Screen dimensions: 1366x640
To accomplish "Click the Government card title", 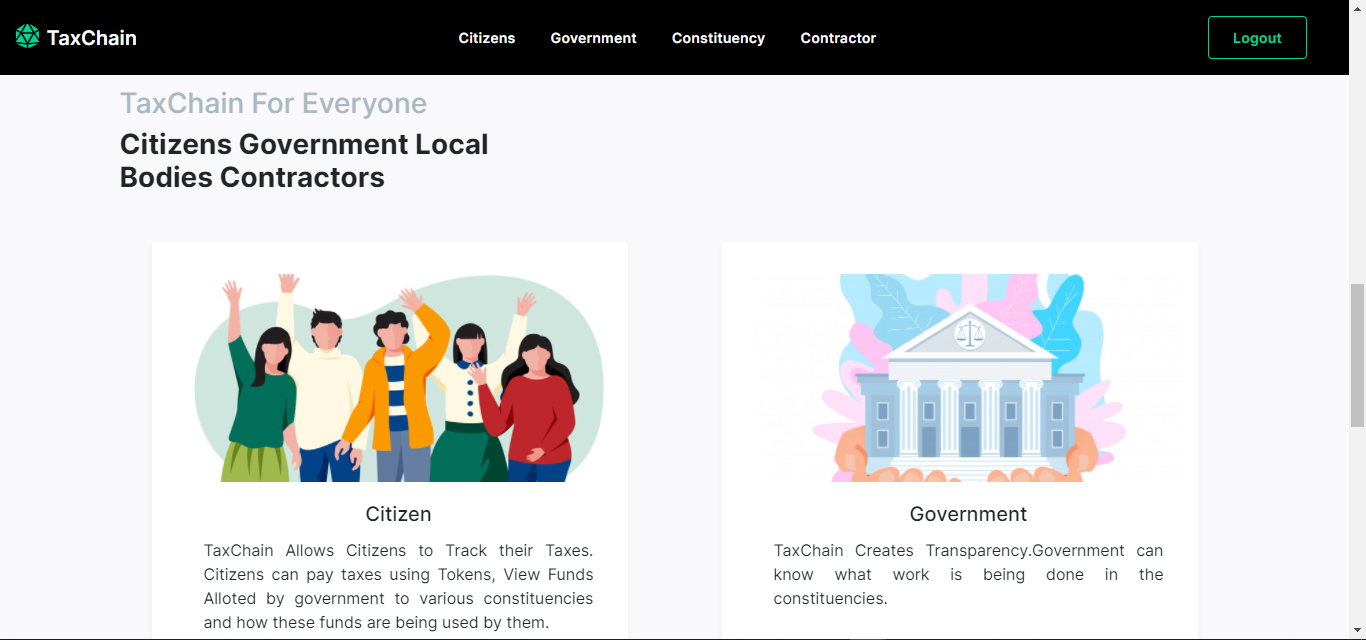I will 968,514.
